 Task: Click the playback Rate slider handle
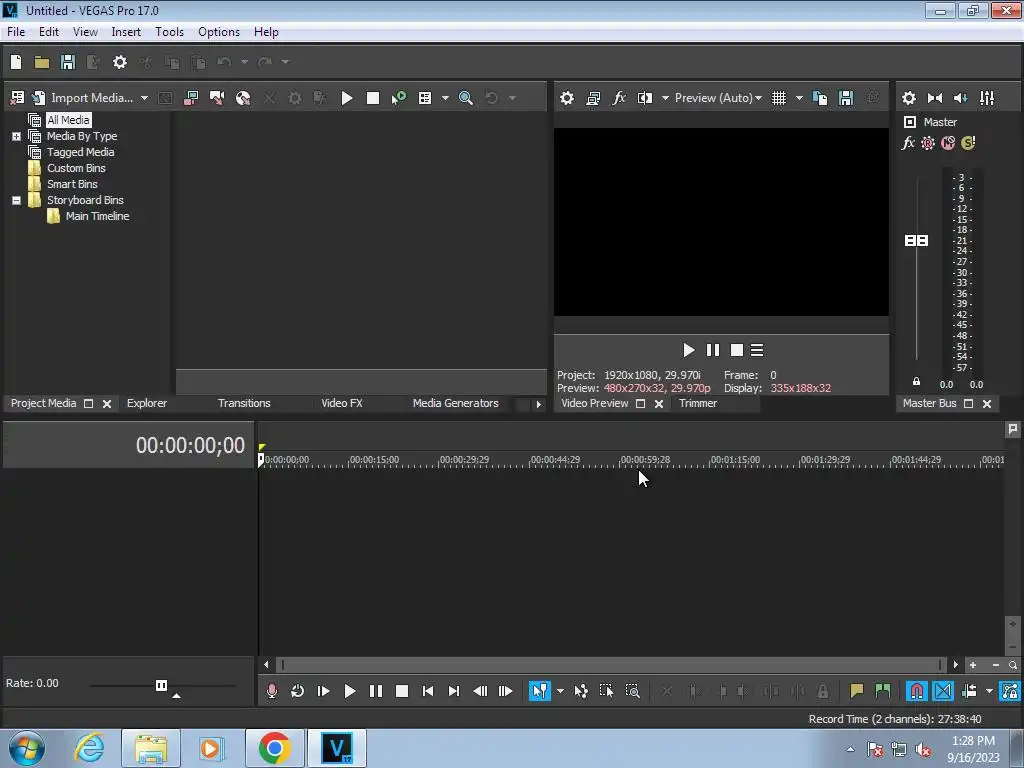[161, 685]
